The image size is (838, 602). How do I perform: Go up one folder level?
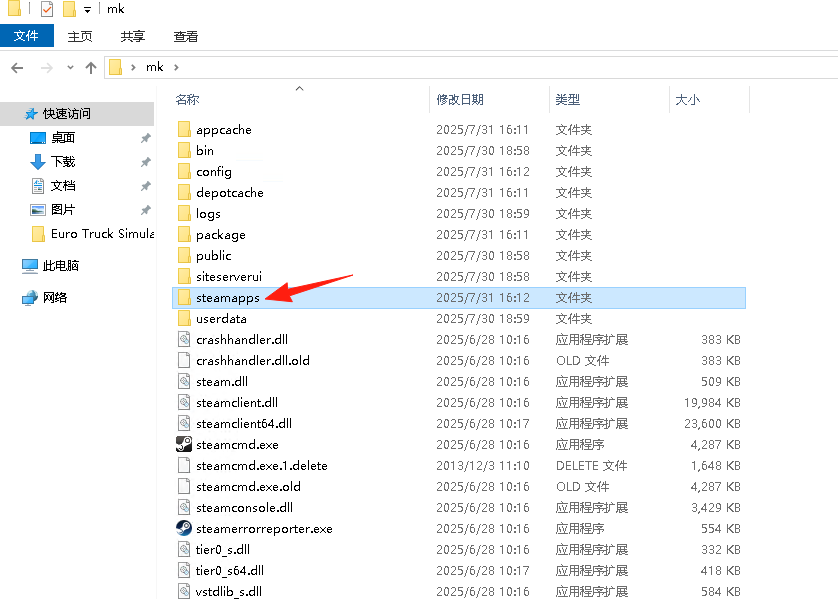91,68
